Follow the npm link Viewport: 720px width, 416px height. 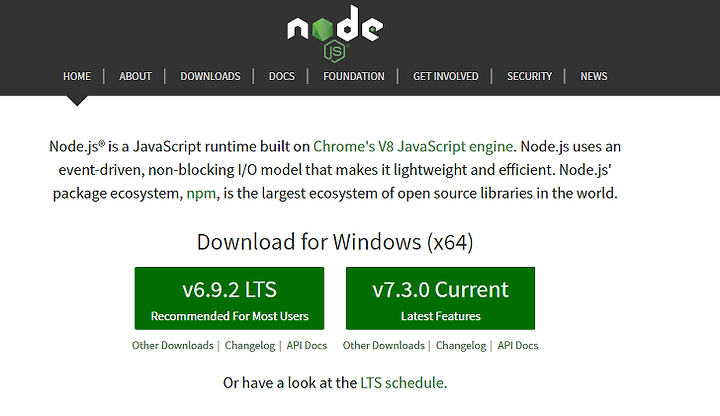pyautogui.click(x=201, y=193)
